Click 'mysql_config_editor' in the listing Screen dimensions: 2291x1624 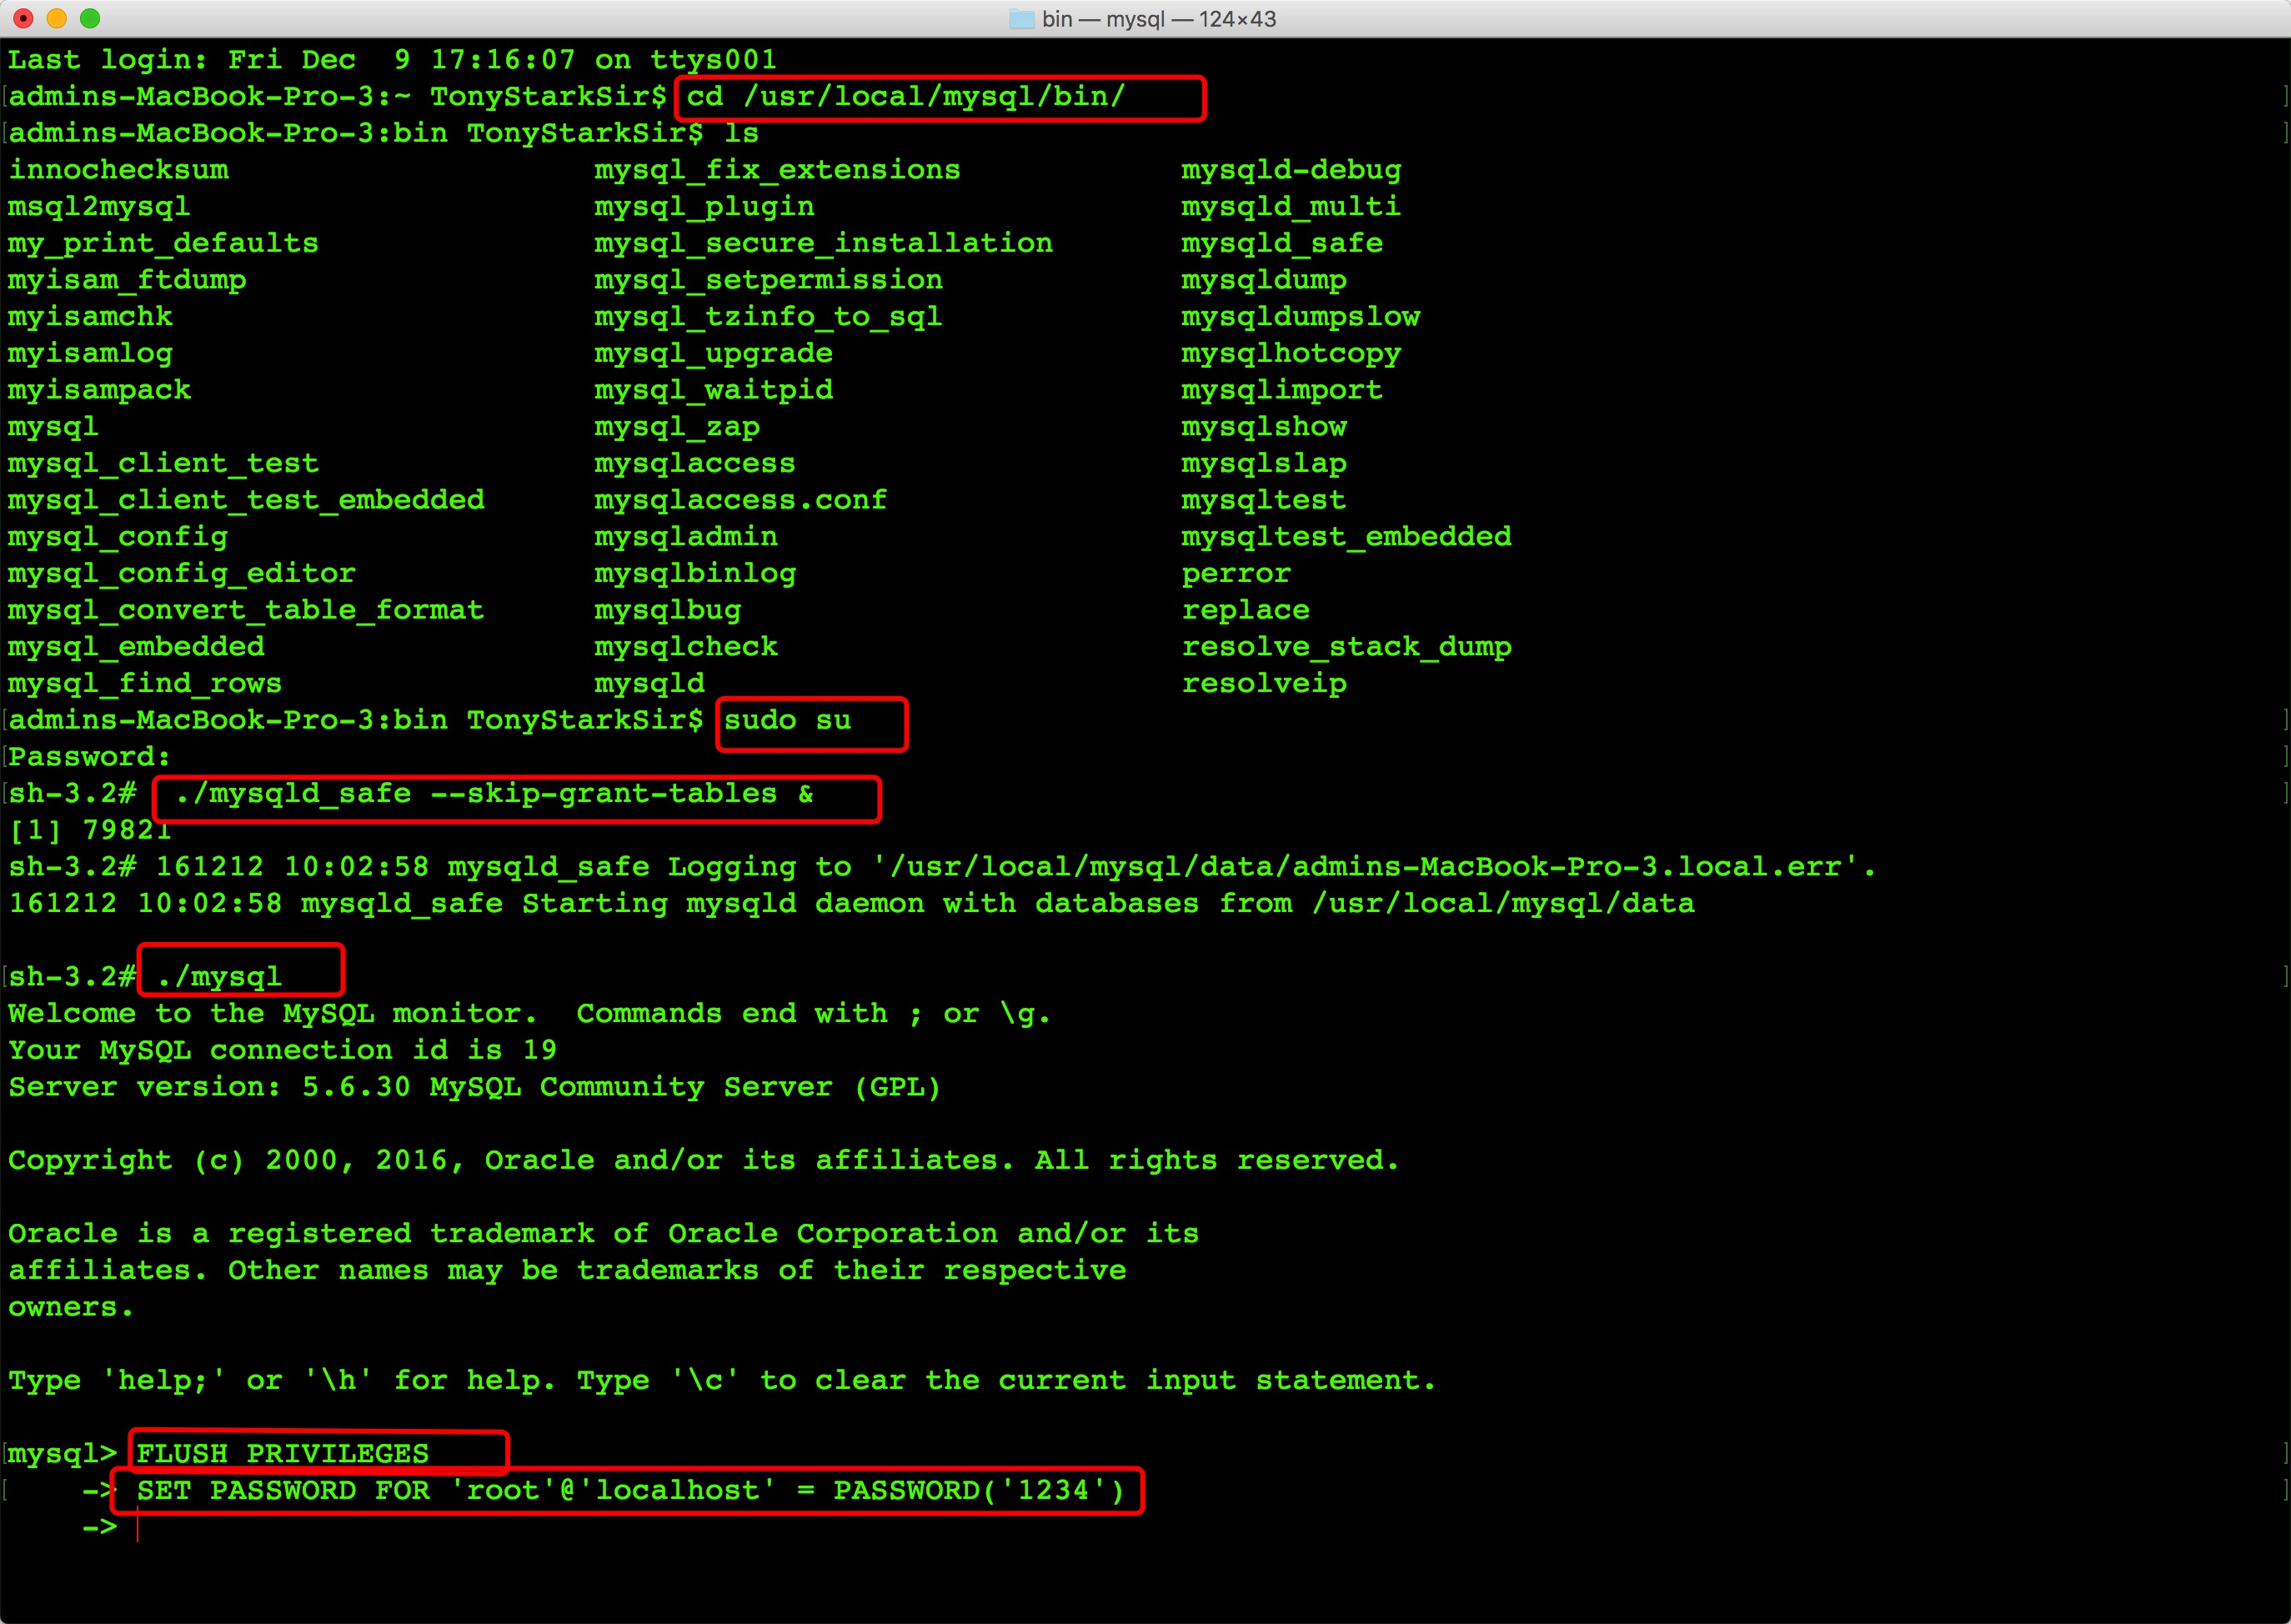(182, 574)
